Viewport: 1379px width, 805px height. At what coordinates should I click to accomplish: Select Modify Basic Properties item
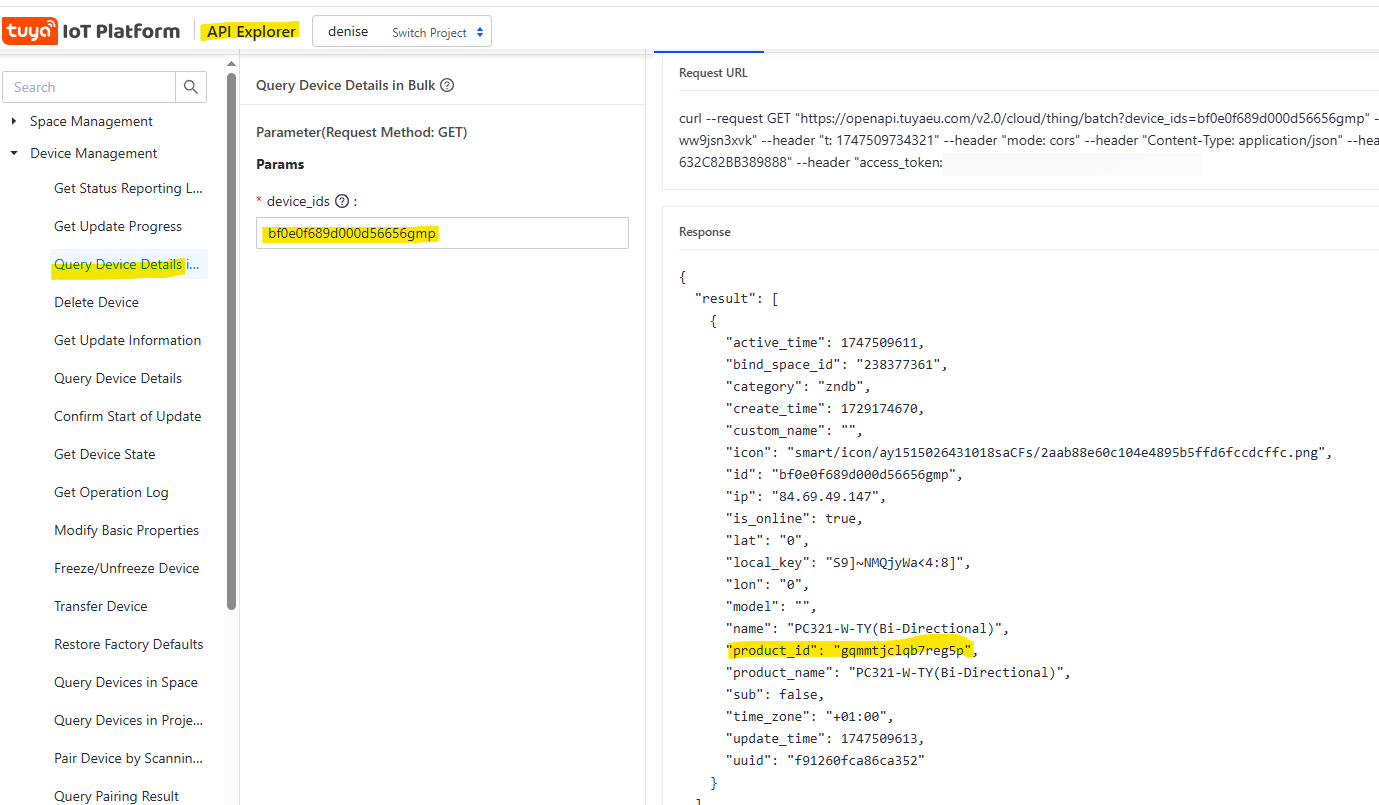[126, 530]
